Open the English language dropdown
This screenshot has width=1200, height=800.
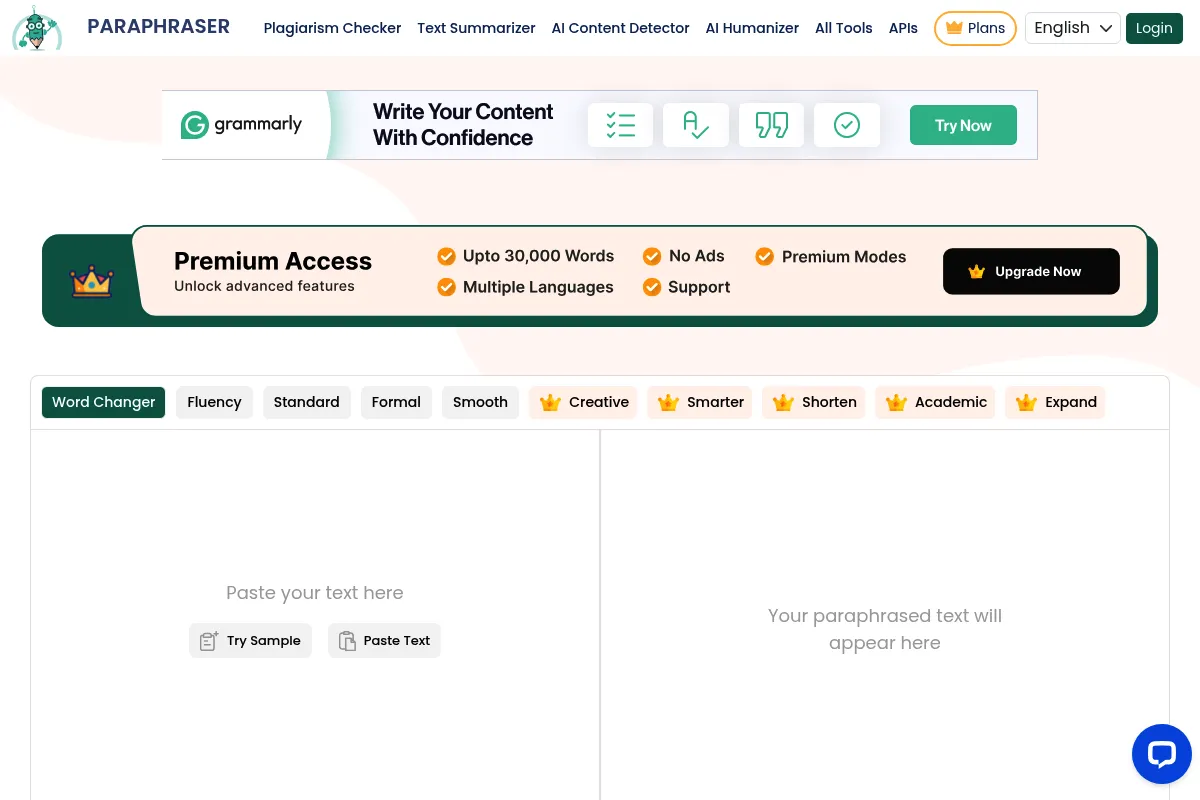tap(1073, 28)
